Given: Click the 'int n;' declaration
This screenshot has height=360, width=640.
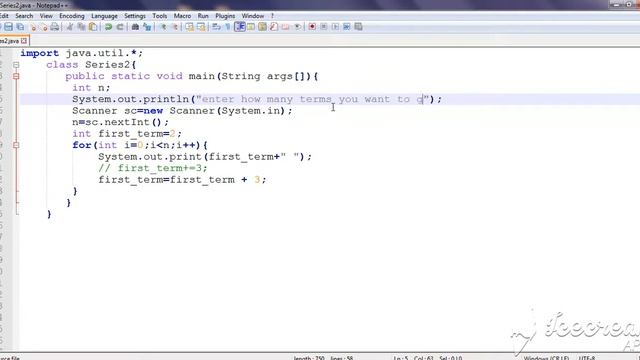Looking at the screenshot, I should coord(91,88).
